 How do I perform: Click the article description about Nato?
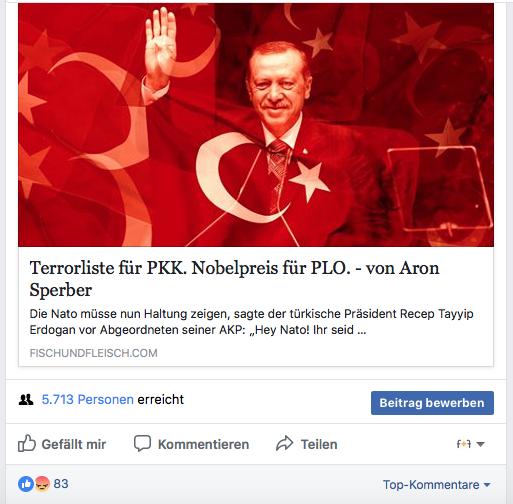click(251, 322)
